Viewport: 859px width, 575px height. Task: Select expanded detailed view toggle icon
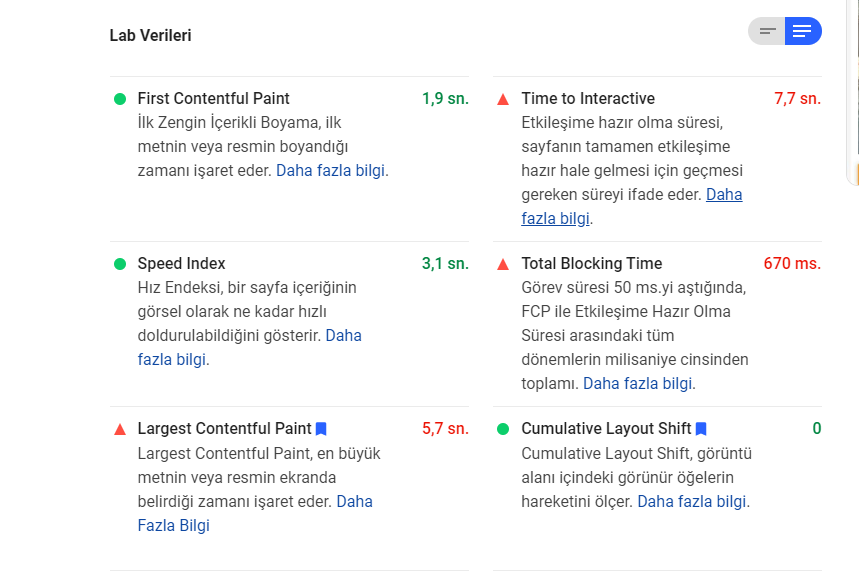pyautogui.click(x=803, y=31)
